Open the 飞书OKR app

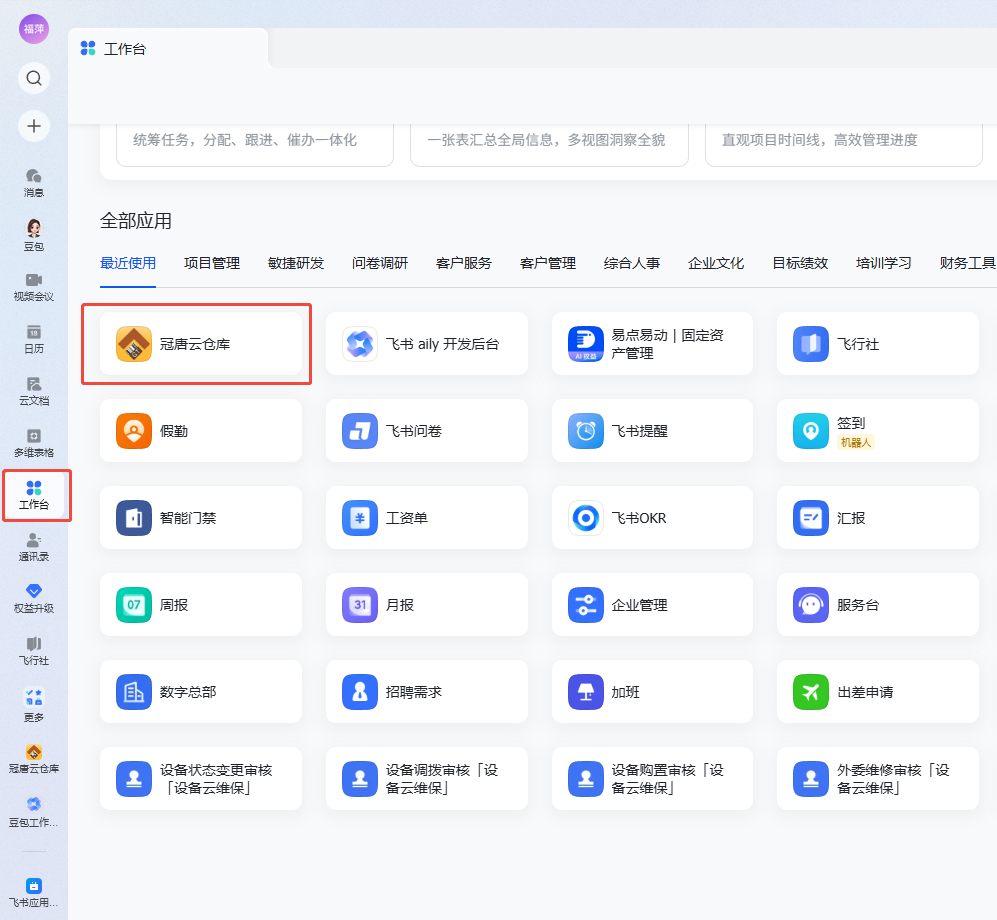click(652, 518)
